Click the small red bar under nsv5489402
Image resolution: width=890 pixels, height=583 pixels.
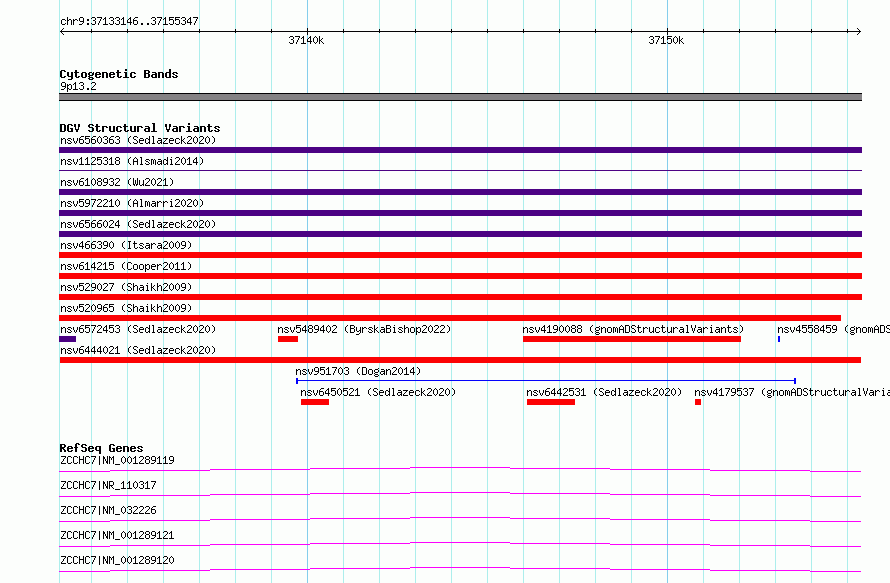288,339
